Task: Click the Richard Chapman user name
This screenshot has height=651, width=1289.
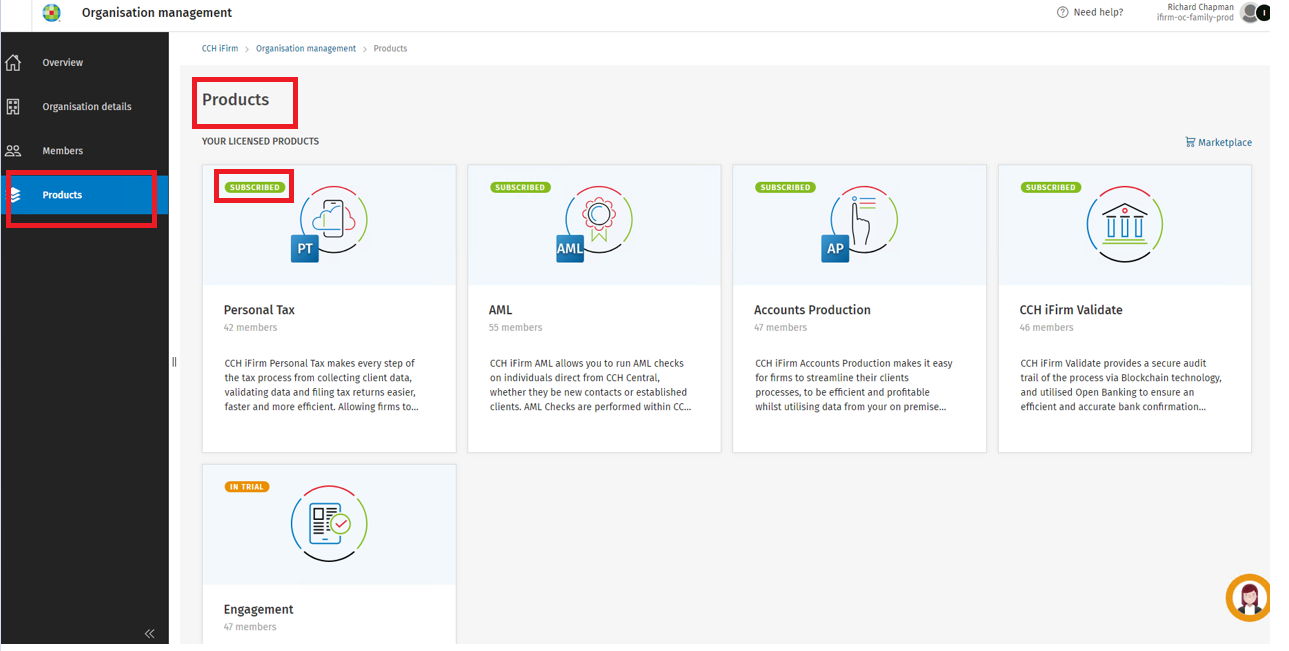Action: (1201, 7)
